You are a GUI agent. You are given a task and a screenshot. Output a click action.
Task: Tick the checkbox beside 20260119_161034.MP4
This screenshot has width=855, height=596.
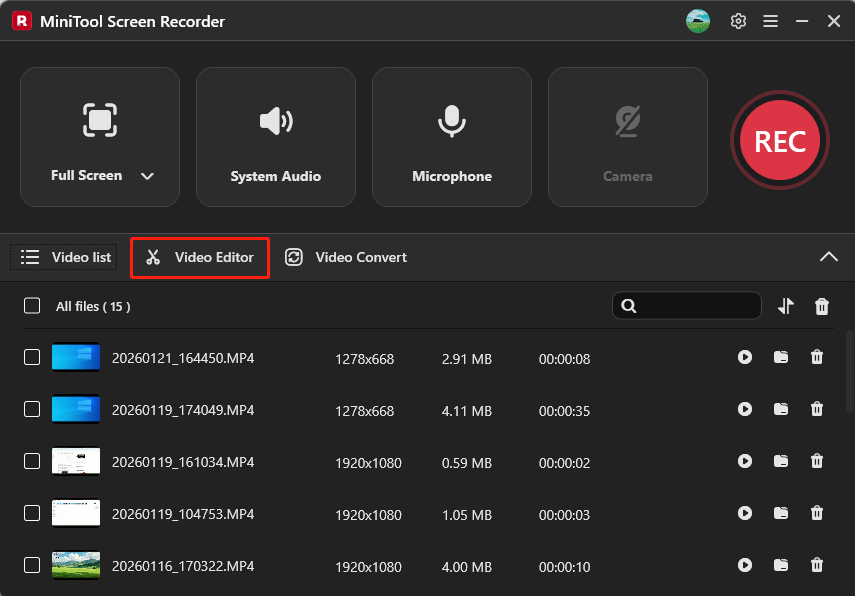tap(31, 461)
